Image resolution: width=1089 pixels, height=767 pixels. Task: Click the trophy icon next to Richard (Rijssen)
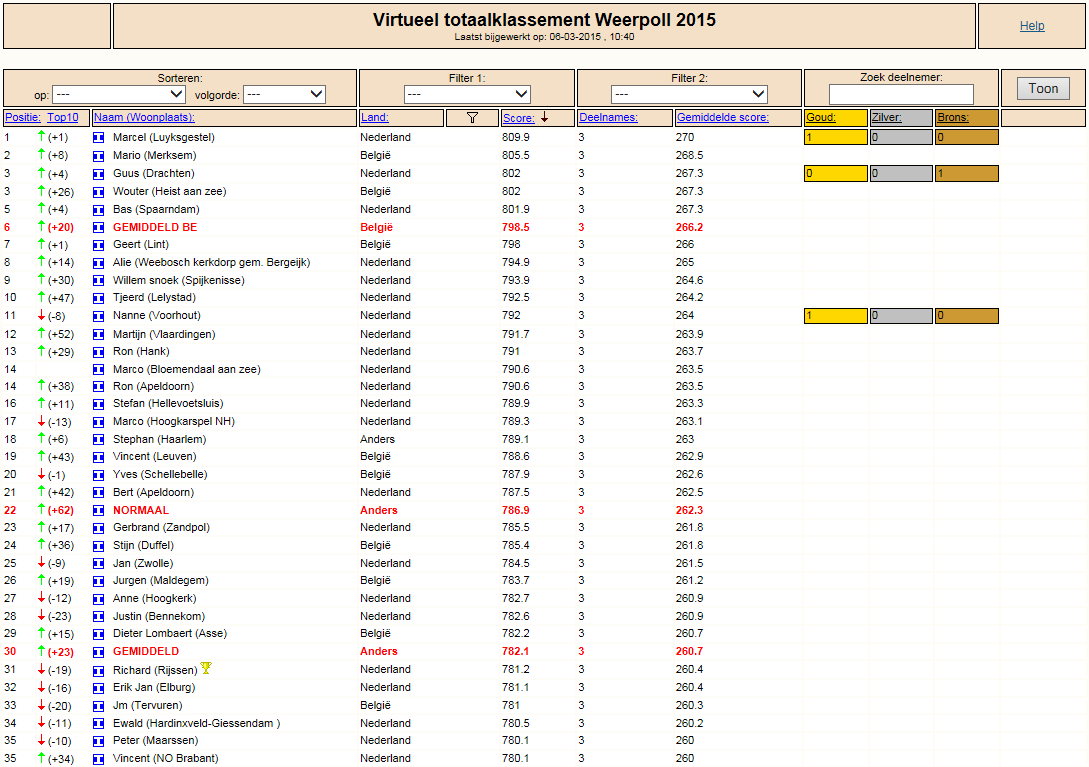tap(206, 668)
